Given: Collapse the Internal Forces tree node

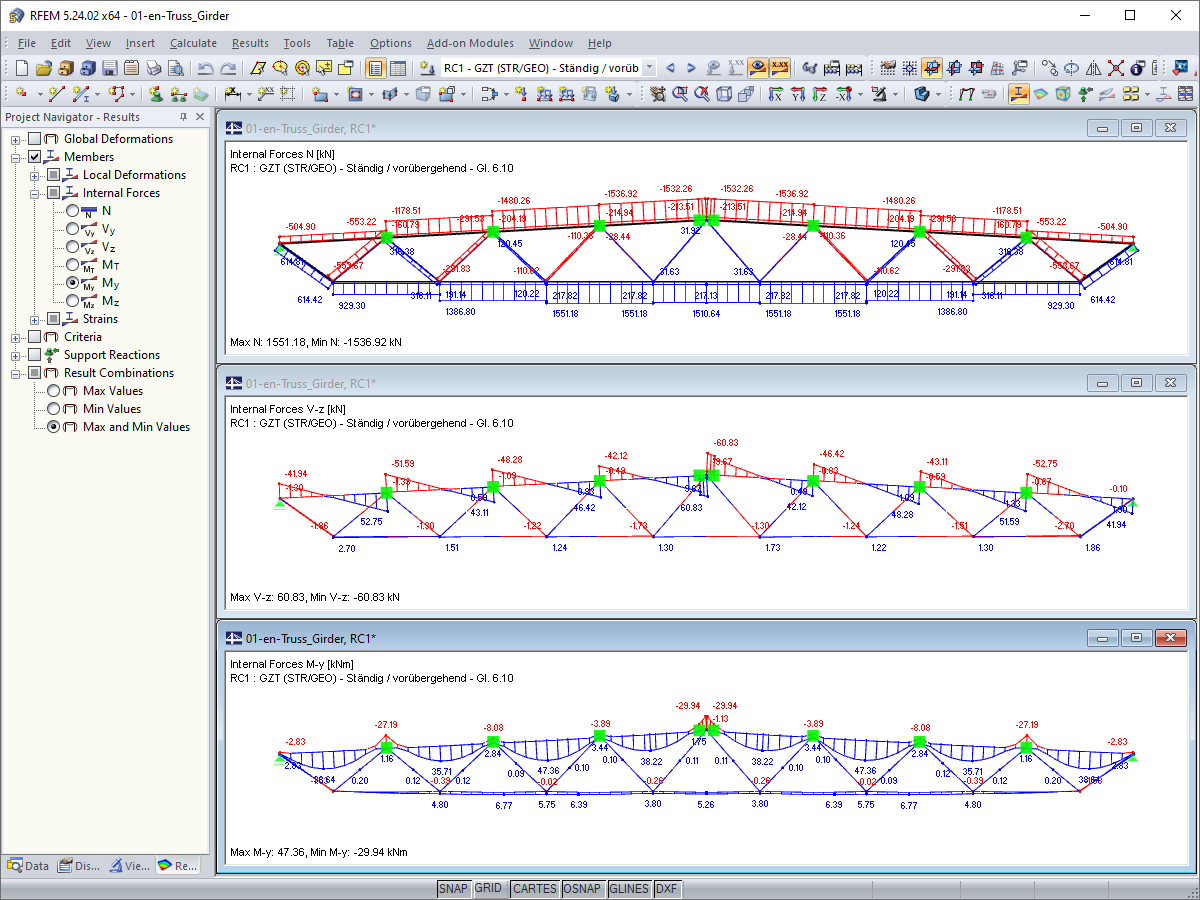Looking at the screenshot, I should (35, 193).
